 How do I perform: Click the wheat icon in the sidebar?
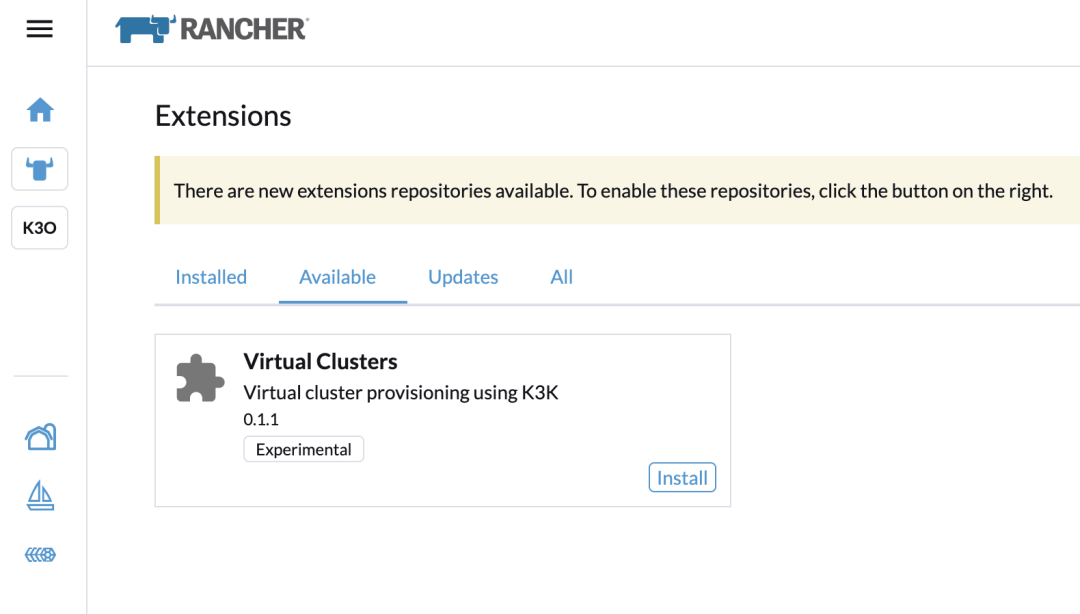click(40, 555)
